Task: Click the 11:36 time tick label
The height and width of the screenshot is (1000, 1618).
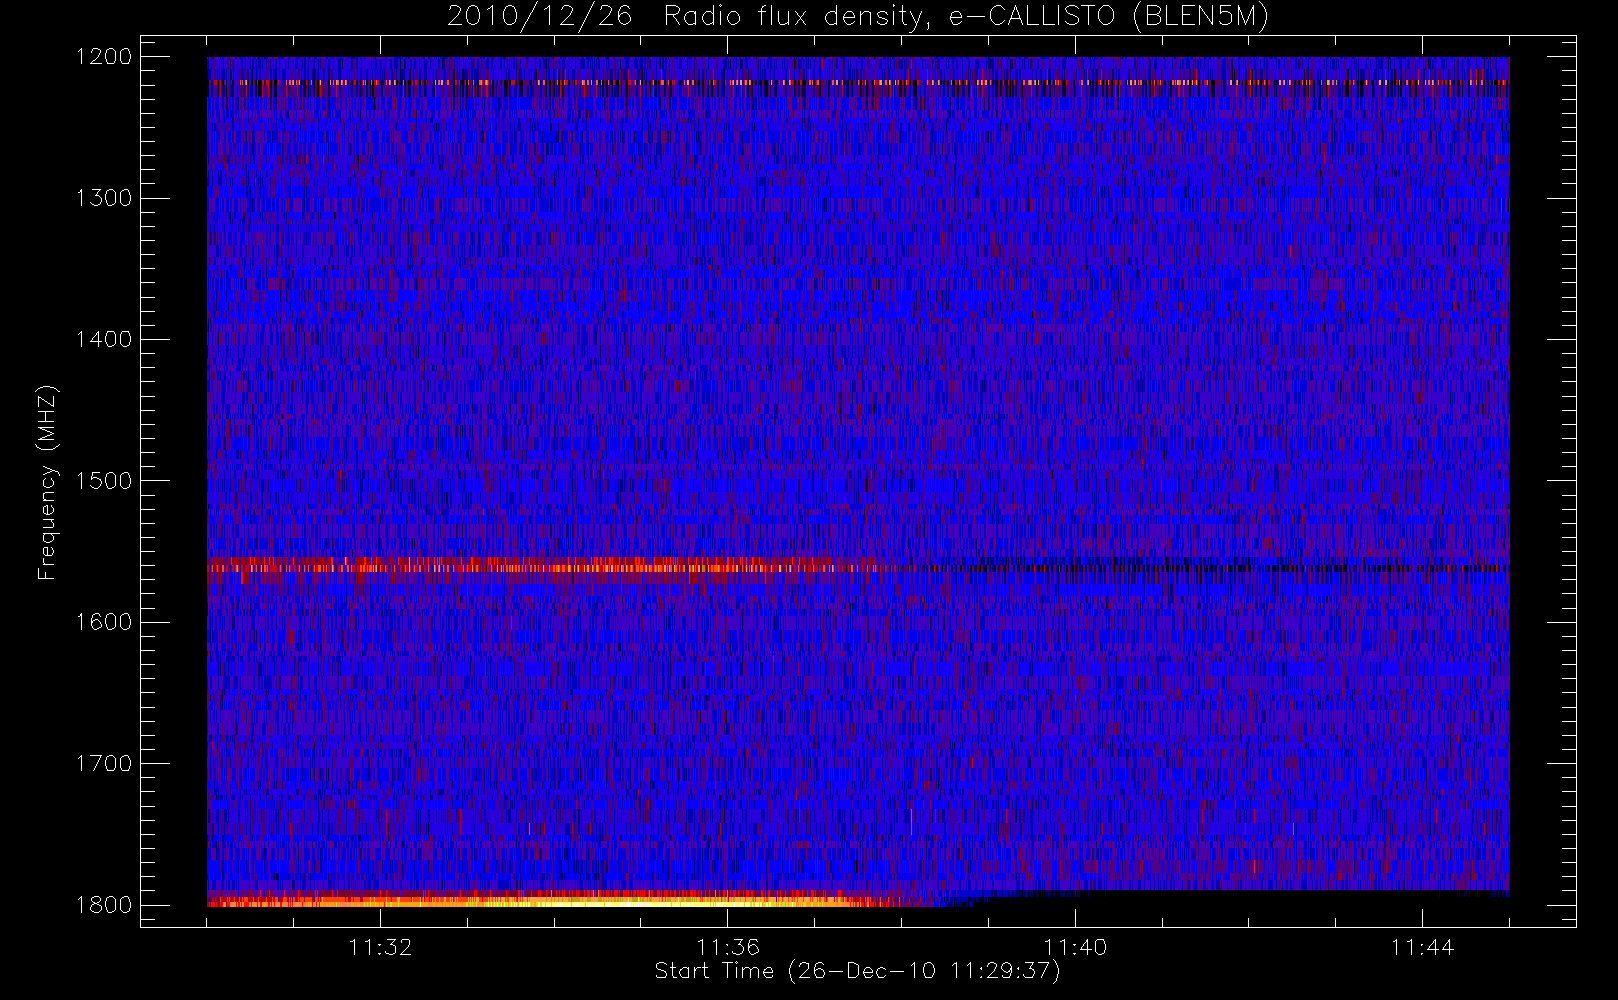Action: pyautogui.click(x=728, y=947)
